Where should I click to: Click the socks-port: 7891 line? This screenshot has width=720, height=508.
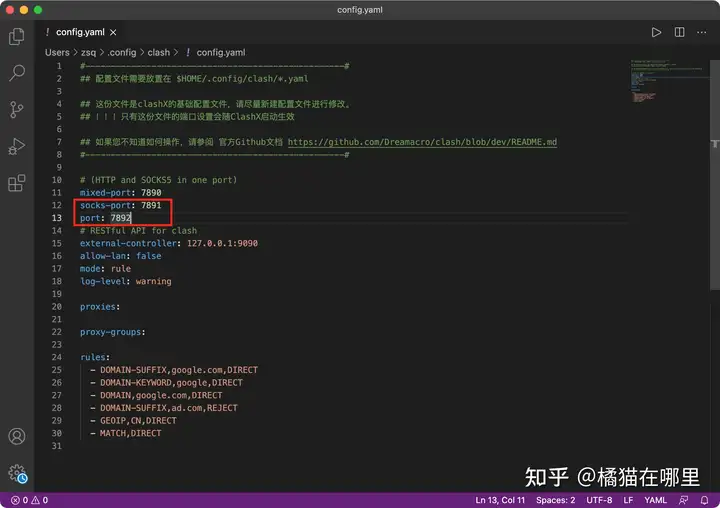(x=120, y=205)
